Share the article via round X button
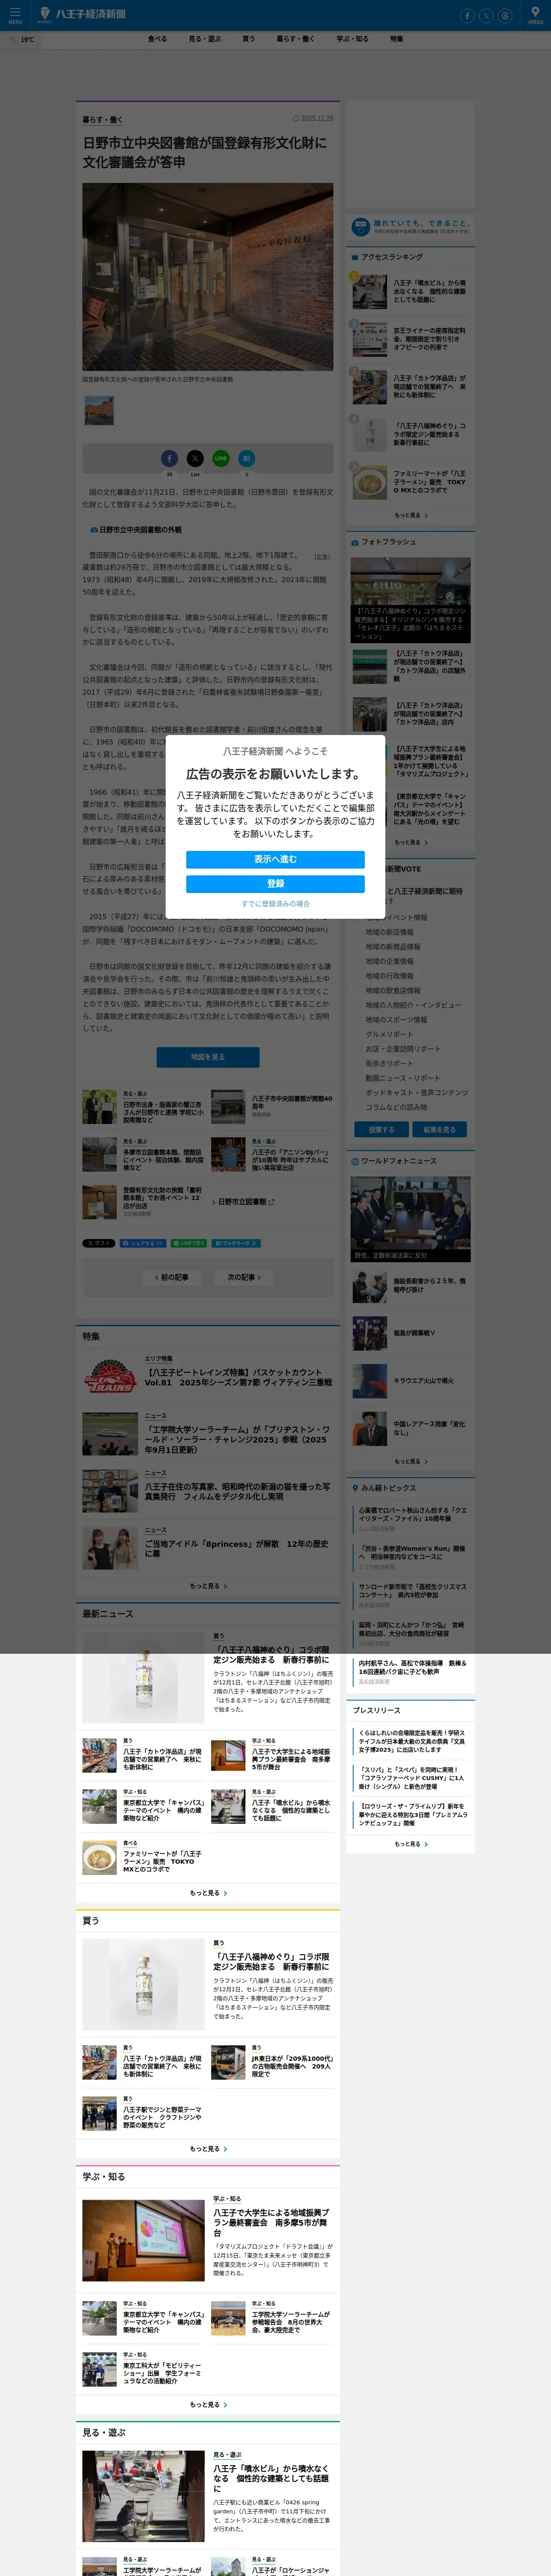Viewport: 551px width, 2576px height. pos(195,458)
